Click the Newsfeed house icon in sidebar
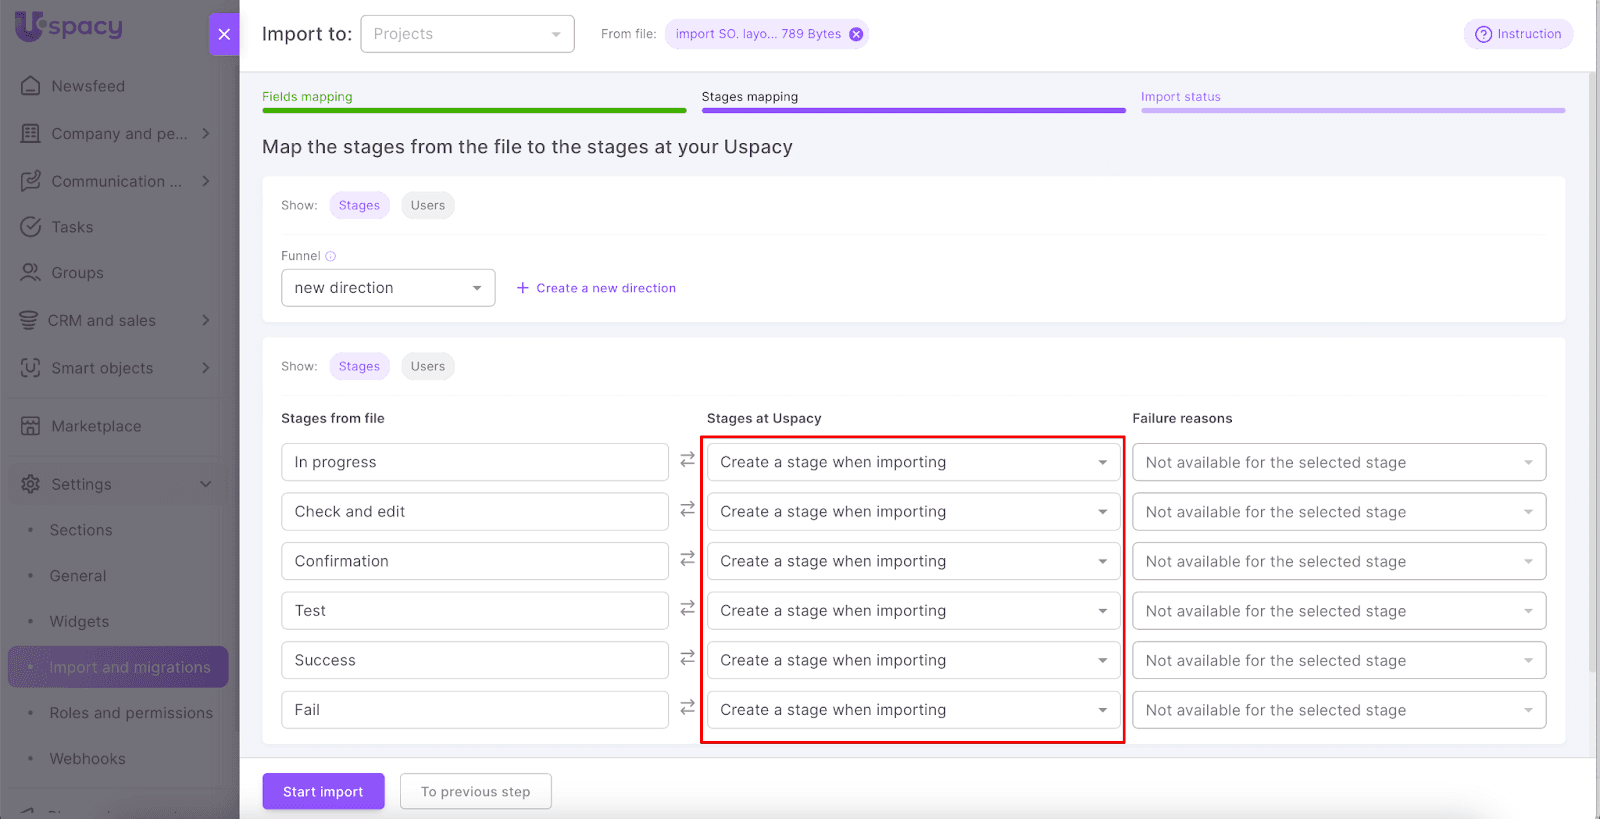 point(31,86)
